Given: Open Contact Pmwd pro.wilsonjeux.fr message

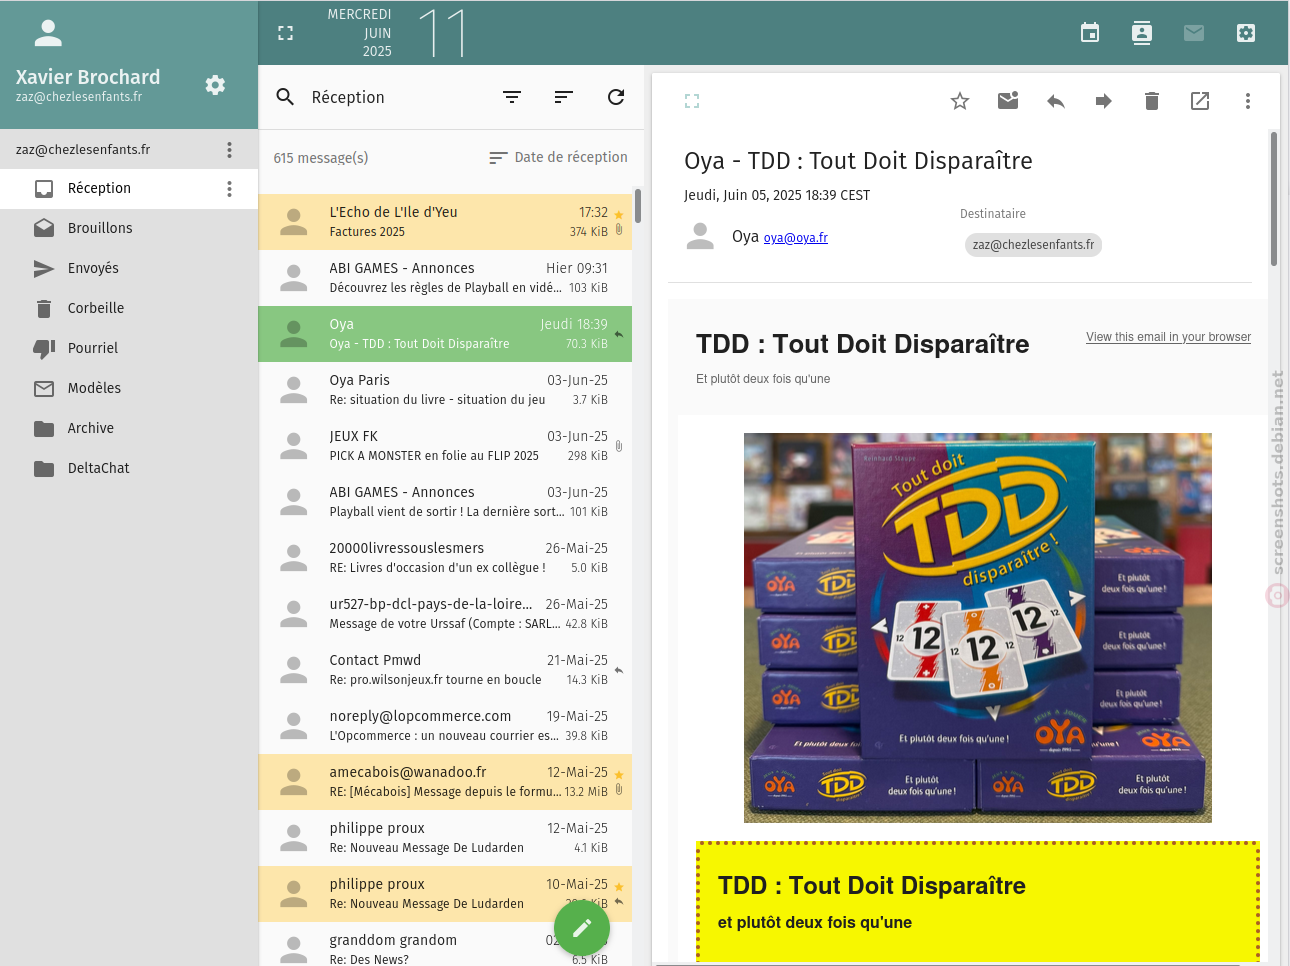Looking at the screenshot, I should 445,670.
